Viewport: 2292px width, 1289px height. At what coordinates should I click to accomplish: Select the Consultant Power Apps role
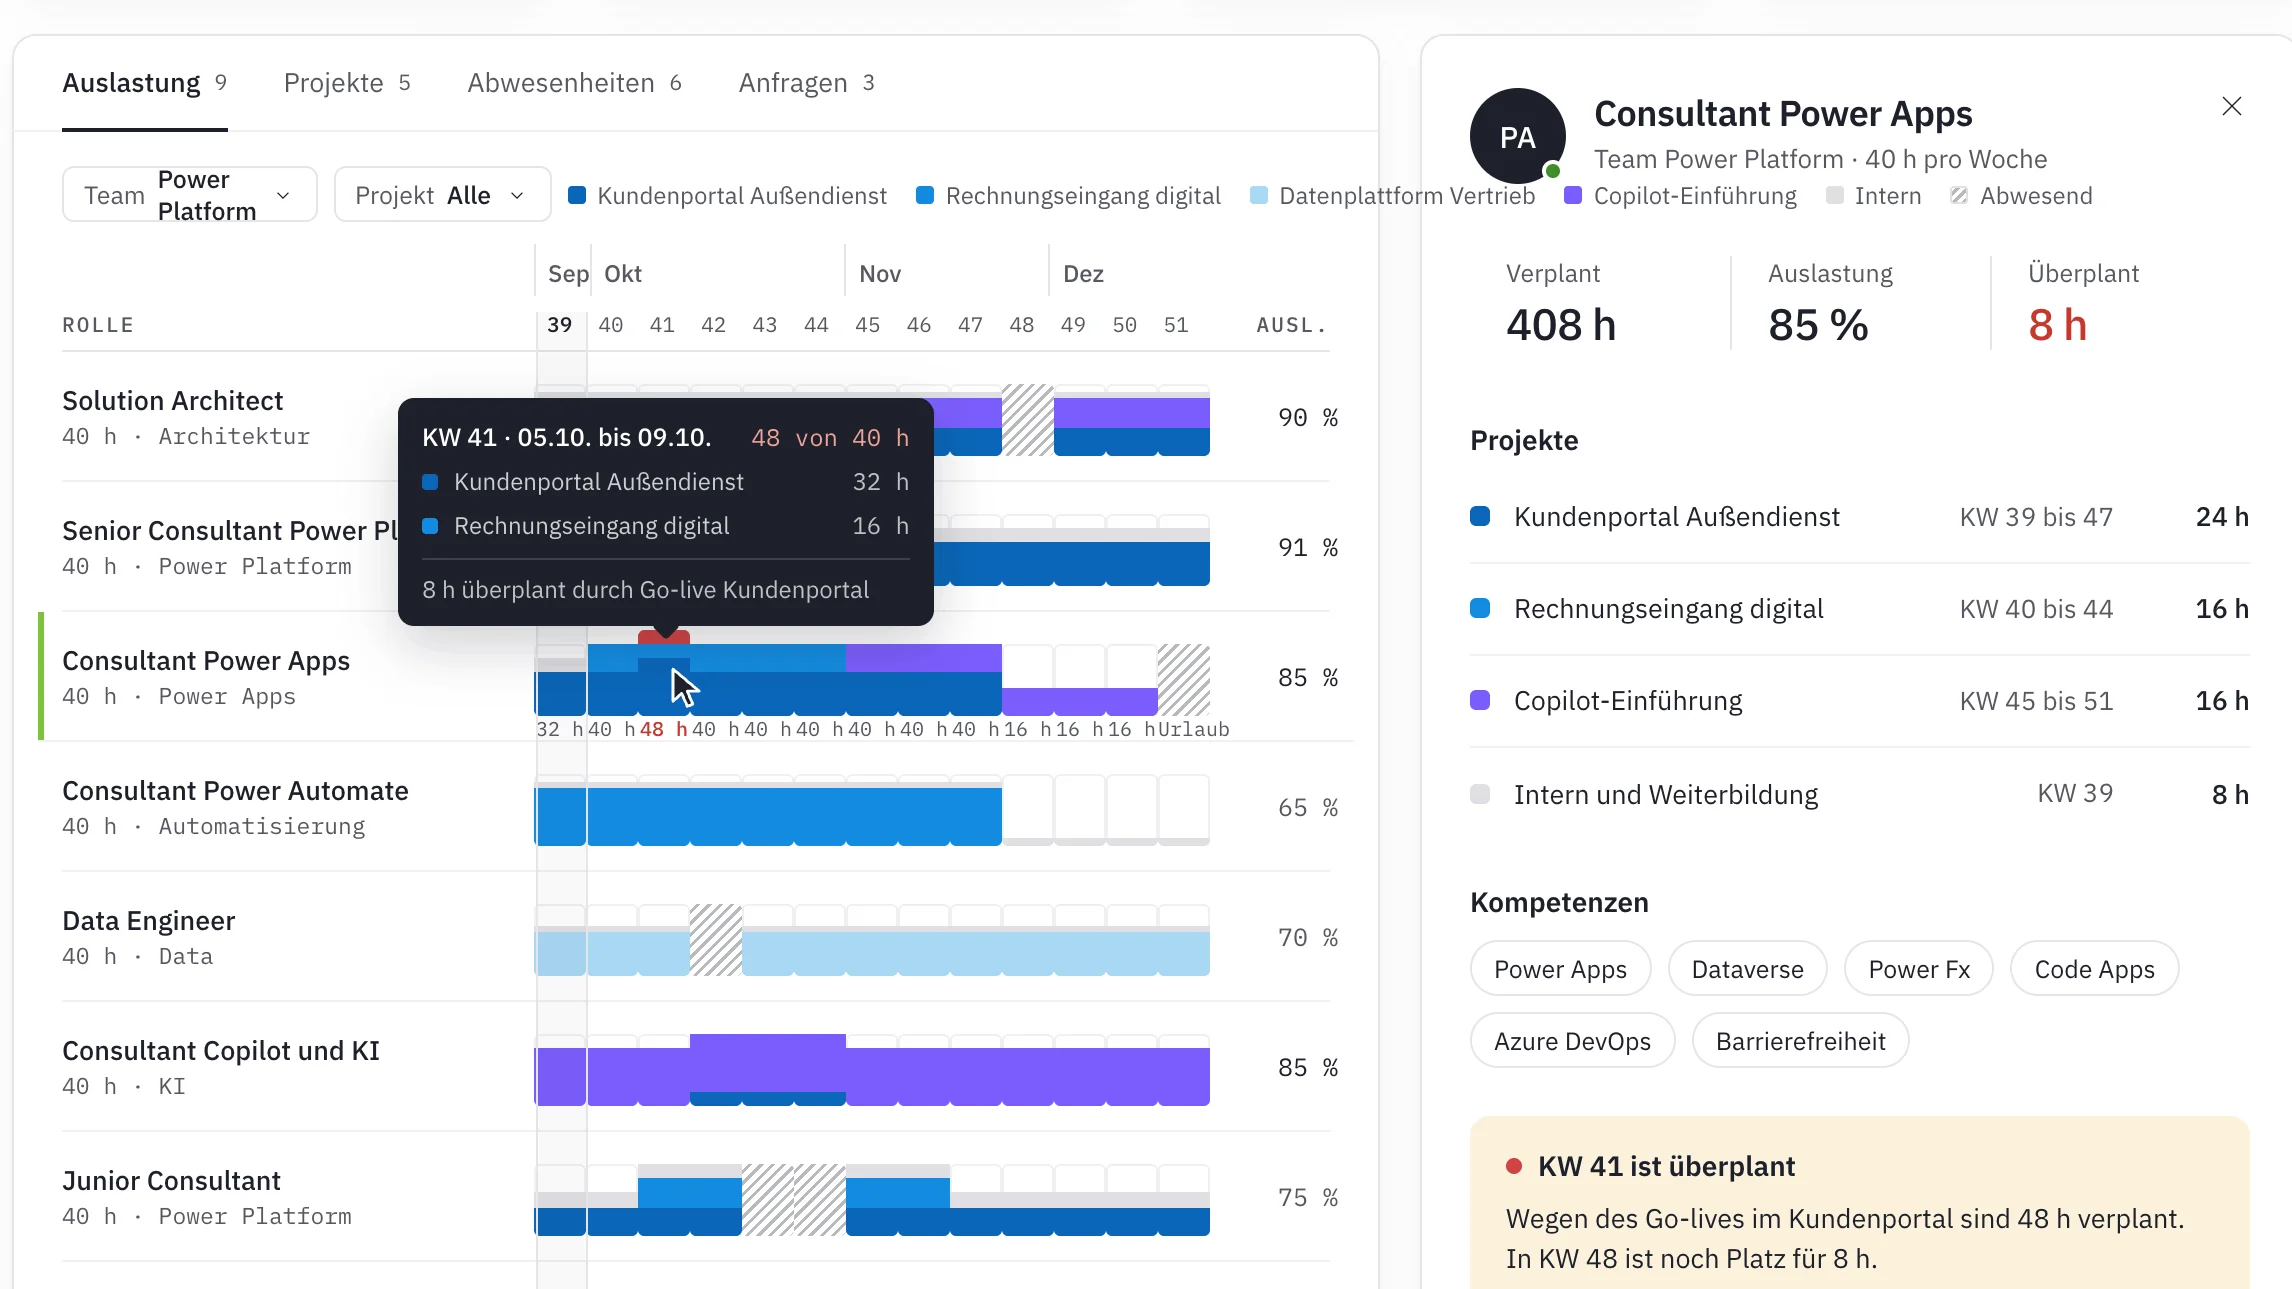pos(206,677)
